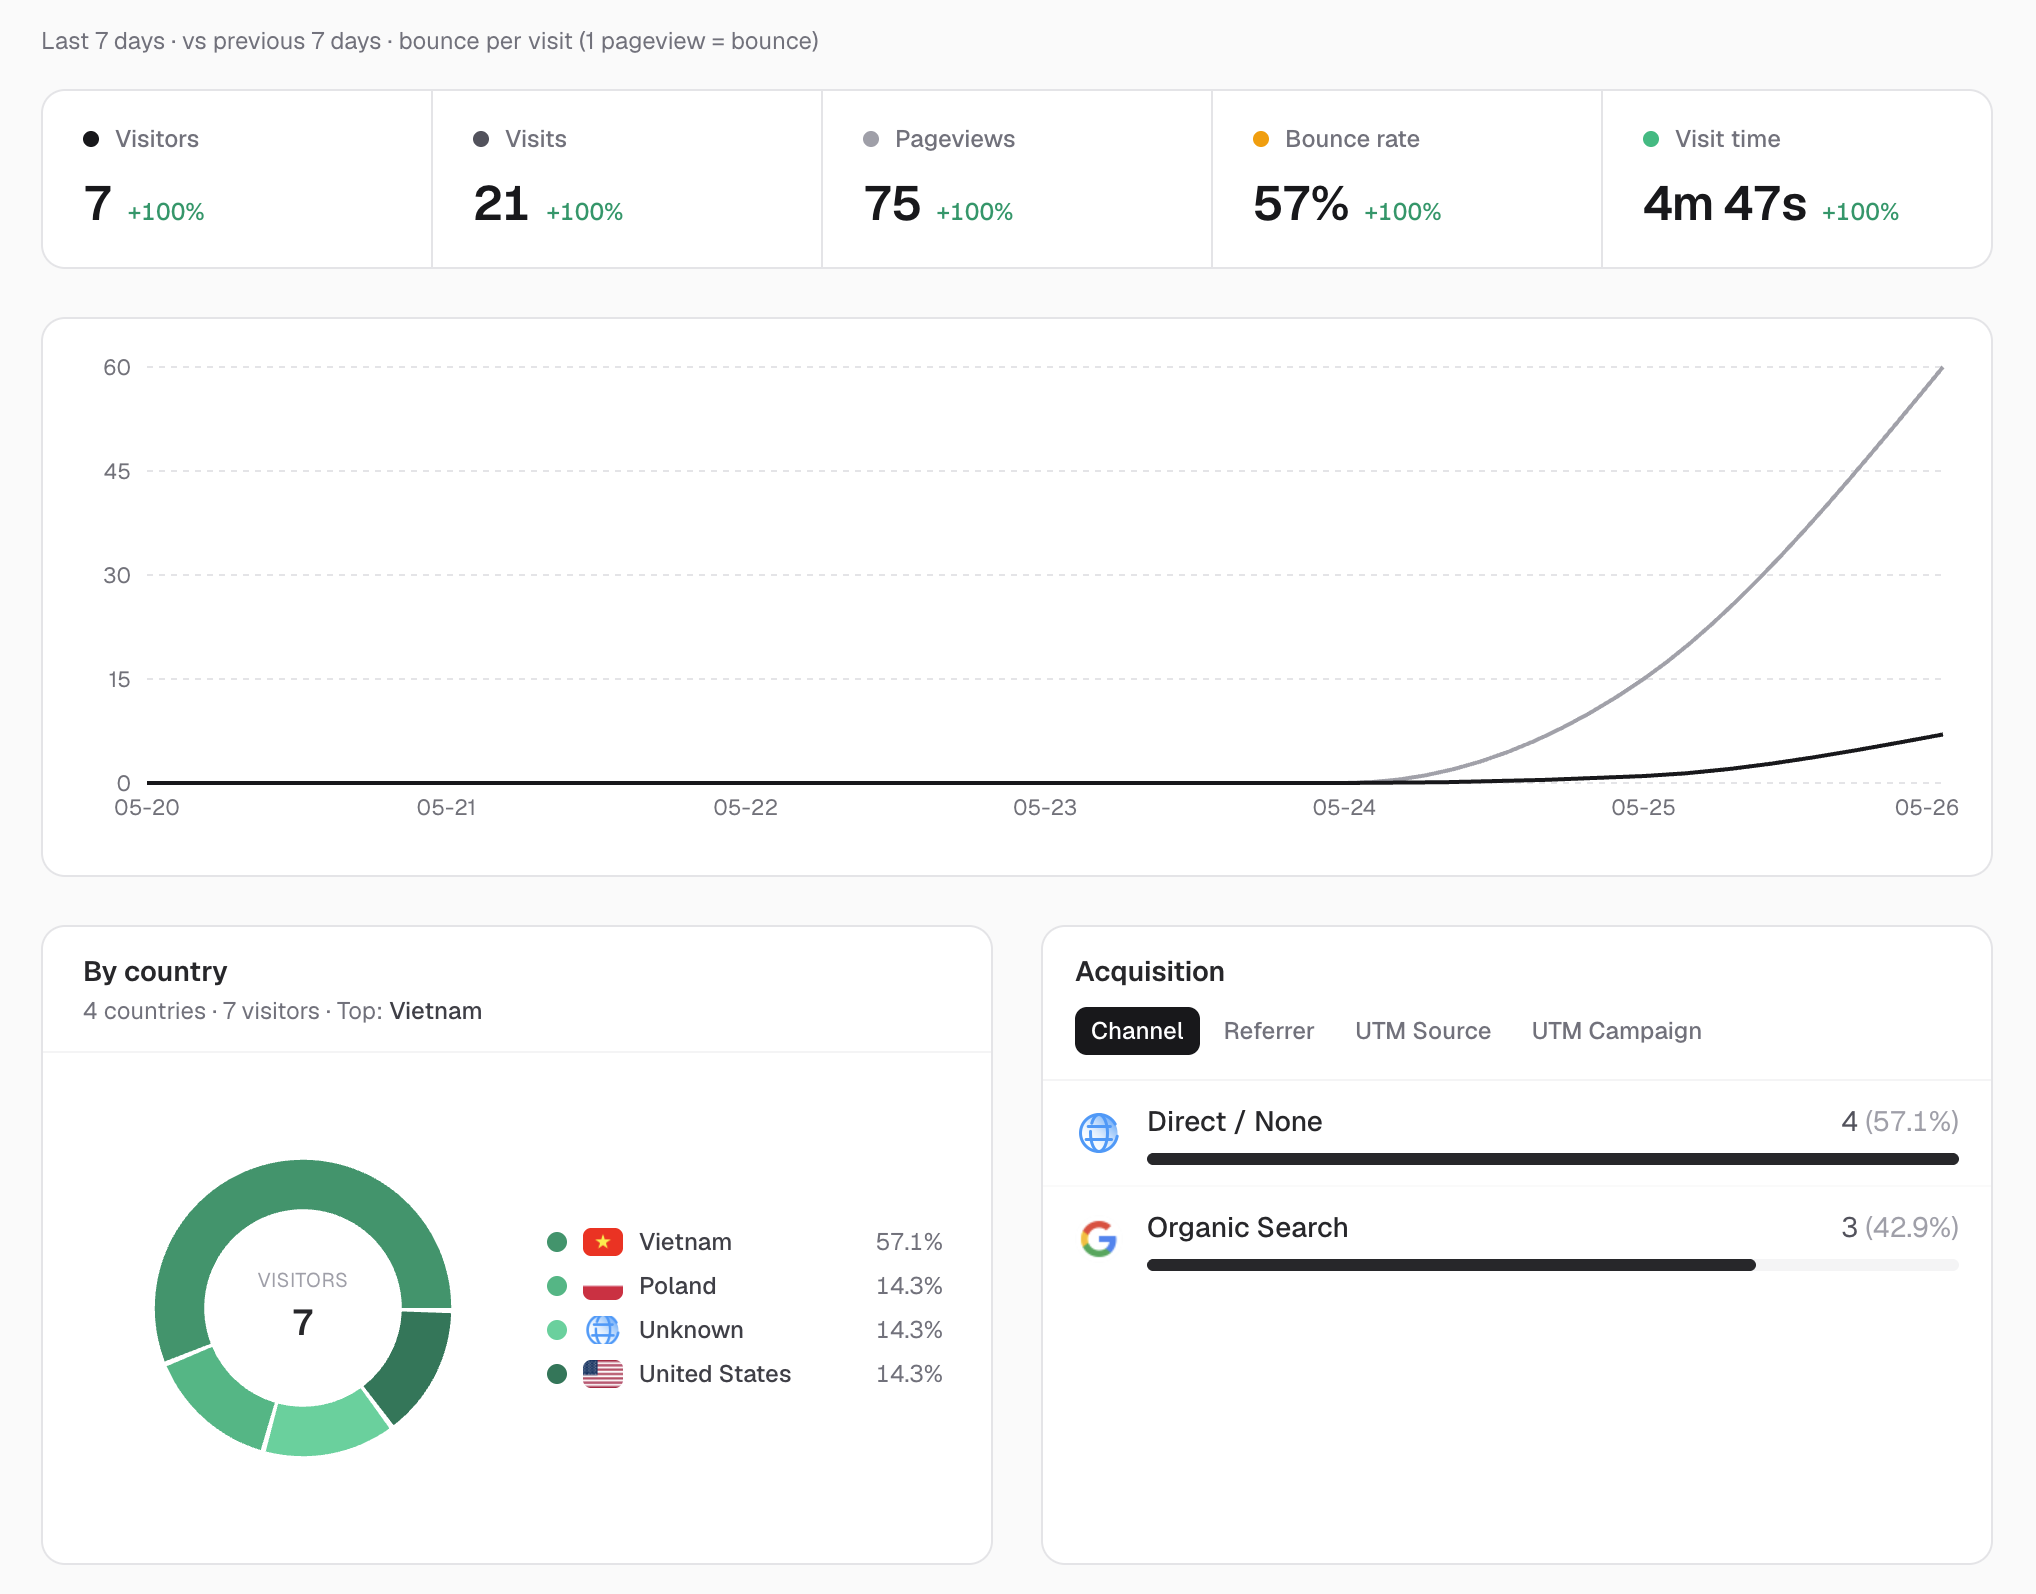Image resolution: width=2036 pixels, height=1594 pixels.
Task: Click the Direct / None globe icon
Action: click(1099, 1133)
